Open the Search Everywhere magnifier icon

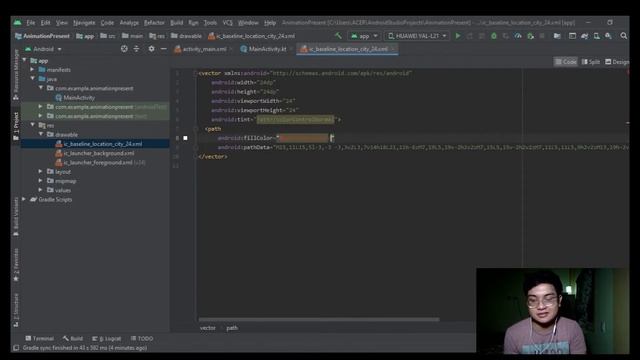(x=624, y=36)
